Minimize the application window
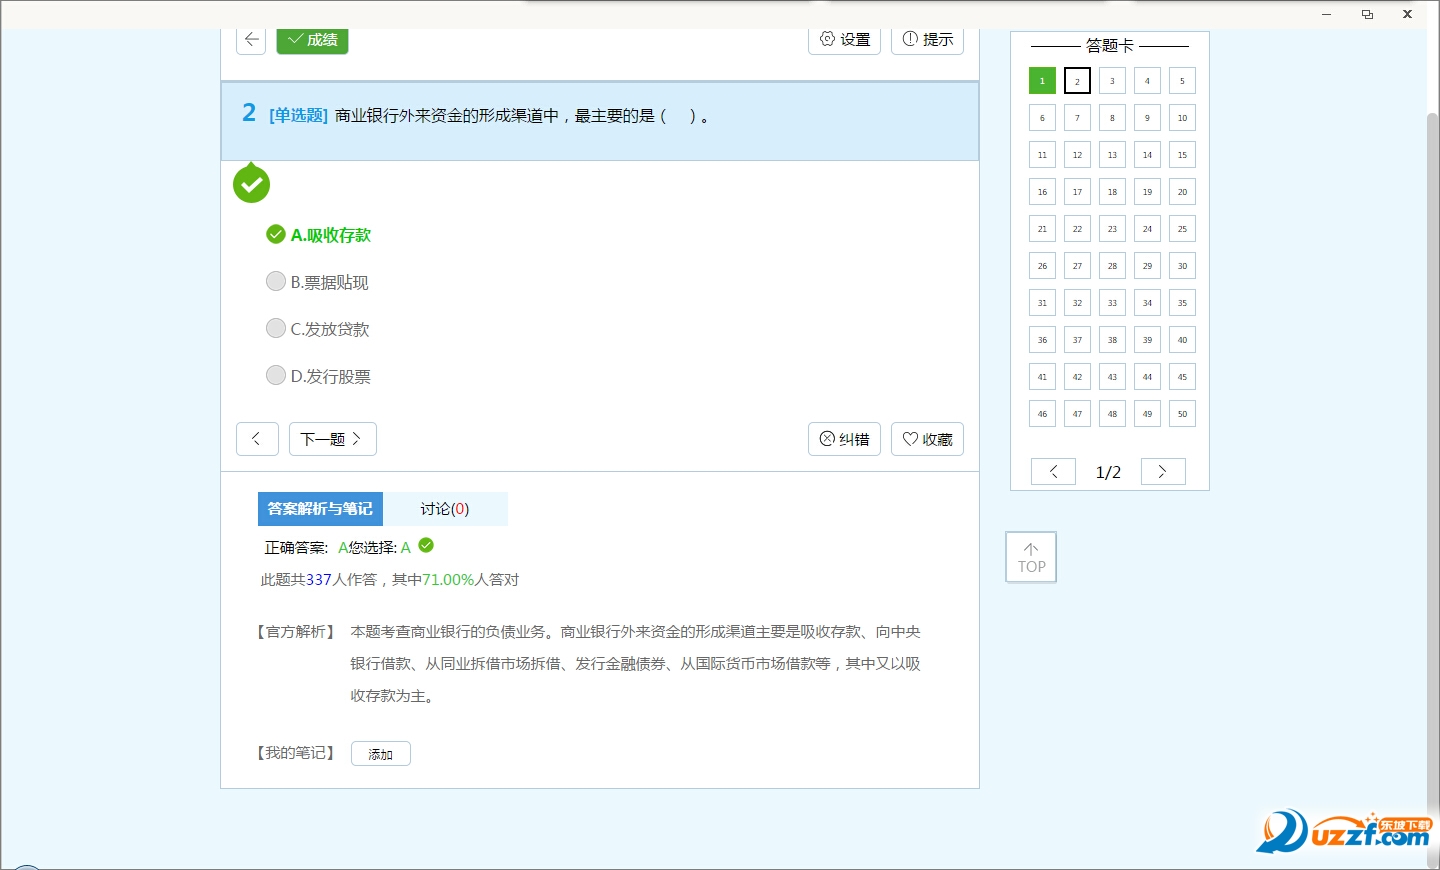Image resolution: width=1440 pixels, height=870 pixels. [1326, 14]
